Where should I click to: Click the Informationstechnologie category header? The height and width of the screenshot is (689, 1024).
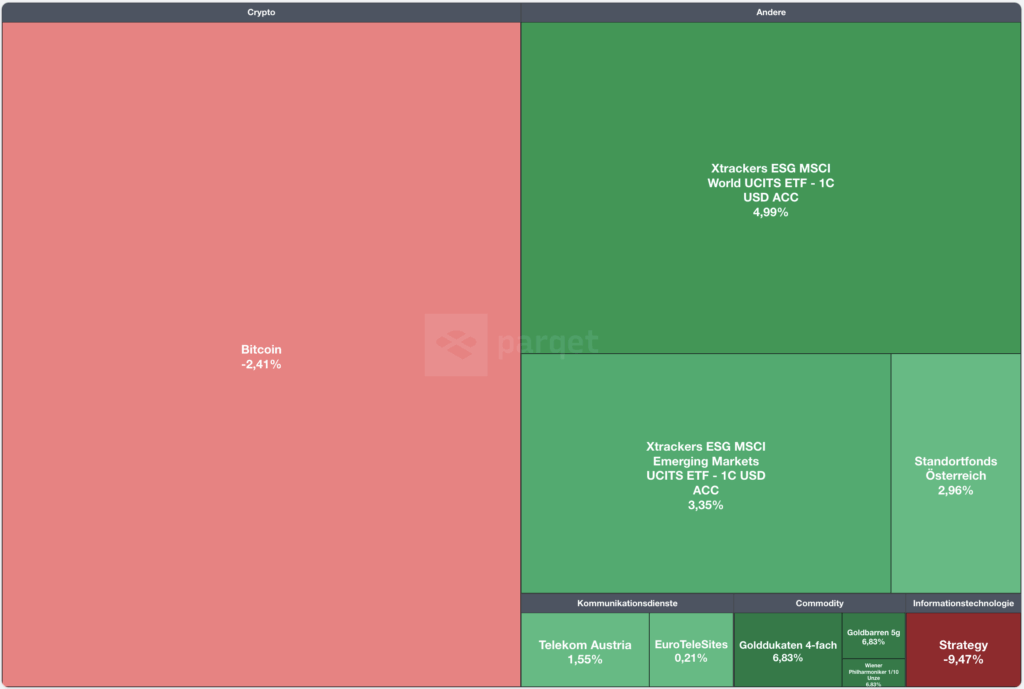963,603
